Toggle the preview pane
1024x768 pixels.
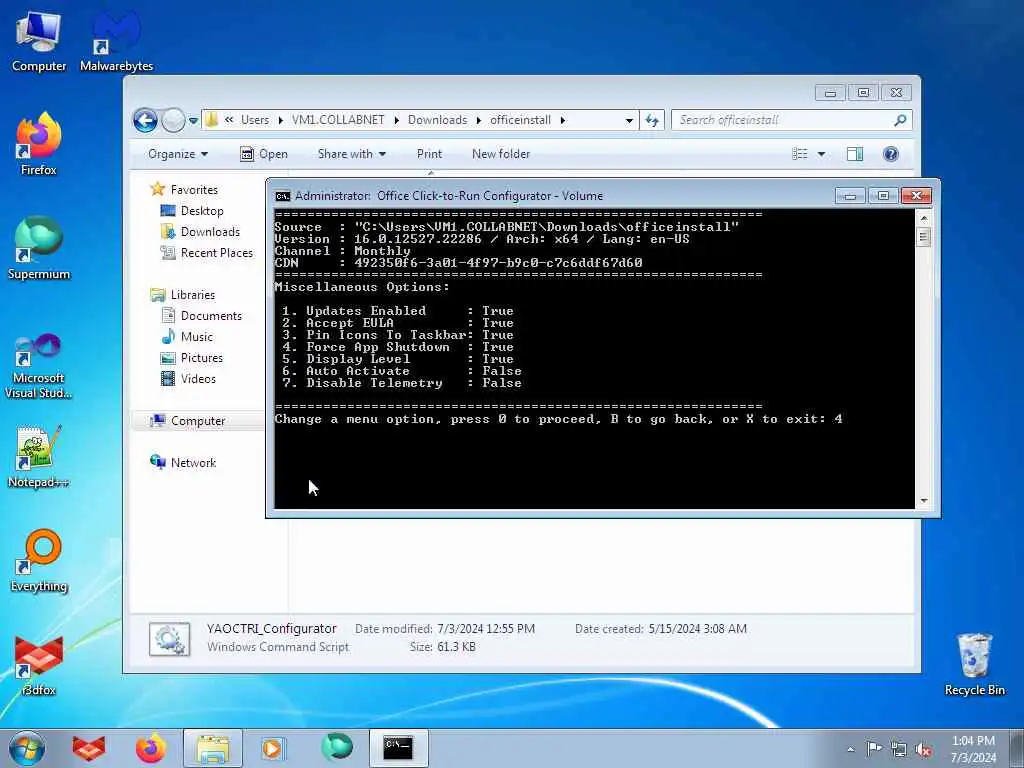[855, 154]
